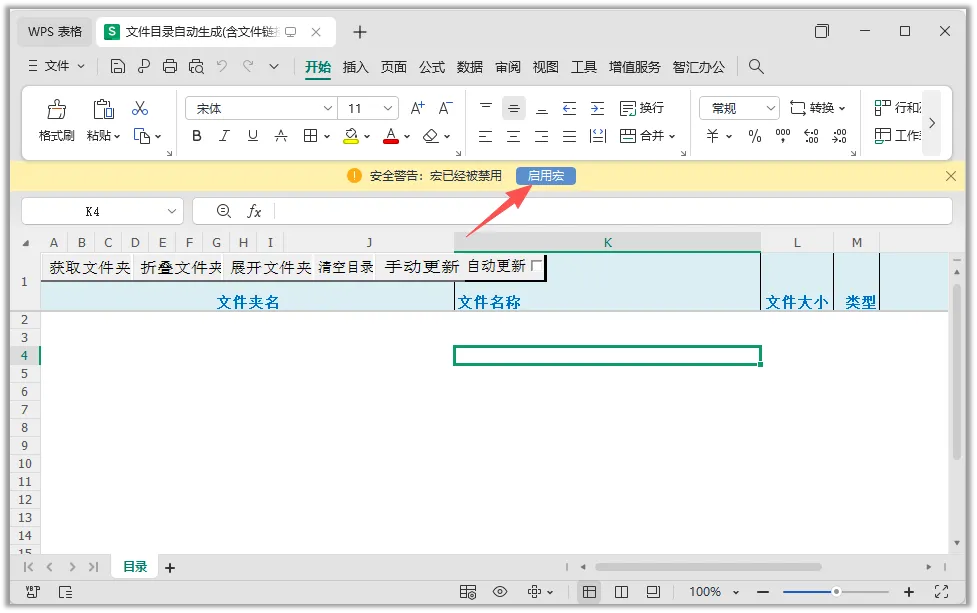Viewport: 977px width, 613px height.
Task: Click the search magnifier icon in menu bar
Action: [756, 66]
